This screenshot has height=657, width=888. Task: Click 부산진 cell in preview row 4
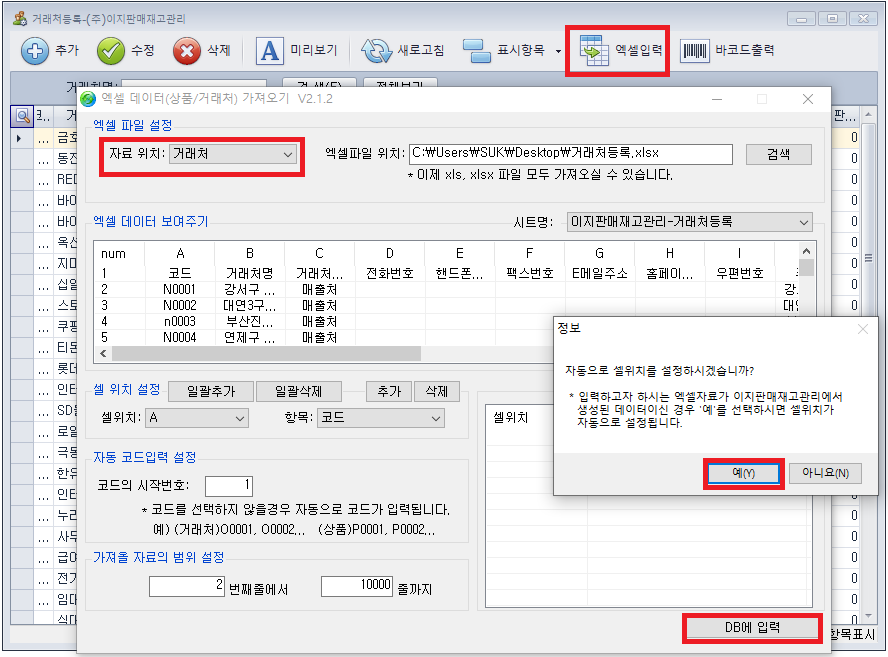[249, 322]
